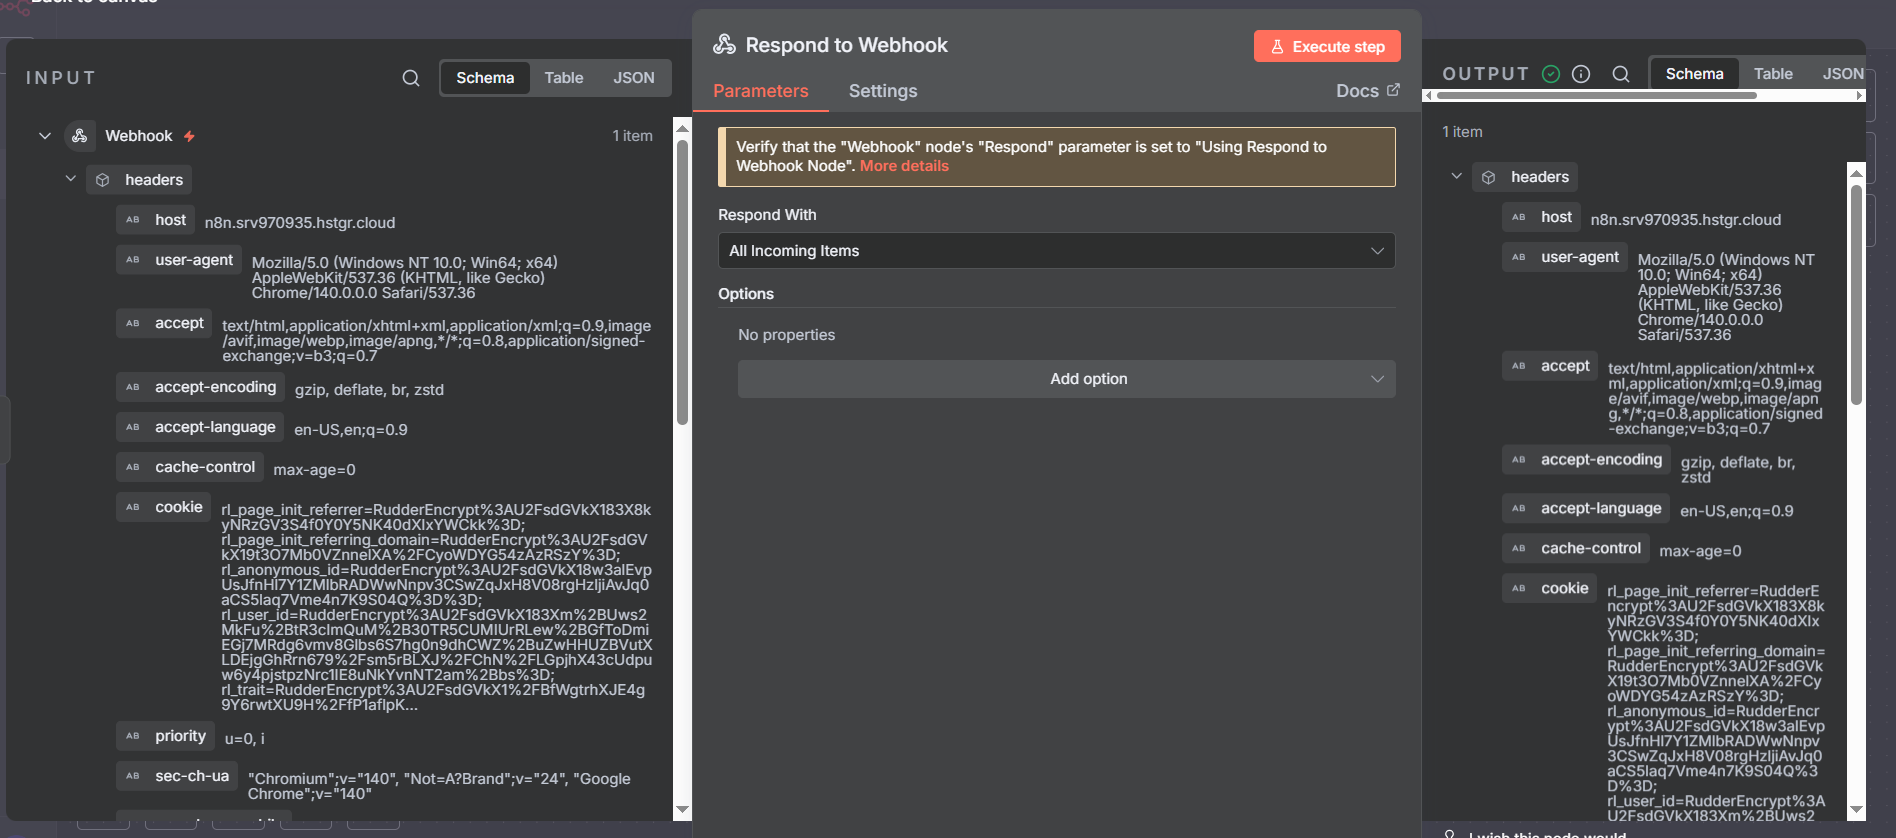Click the green success checkmark icon

pos(1551,74)
